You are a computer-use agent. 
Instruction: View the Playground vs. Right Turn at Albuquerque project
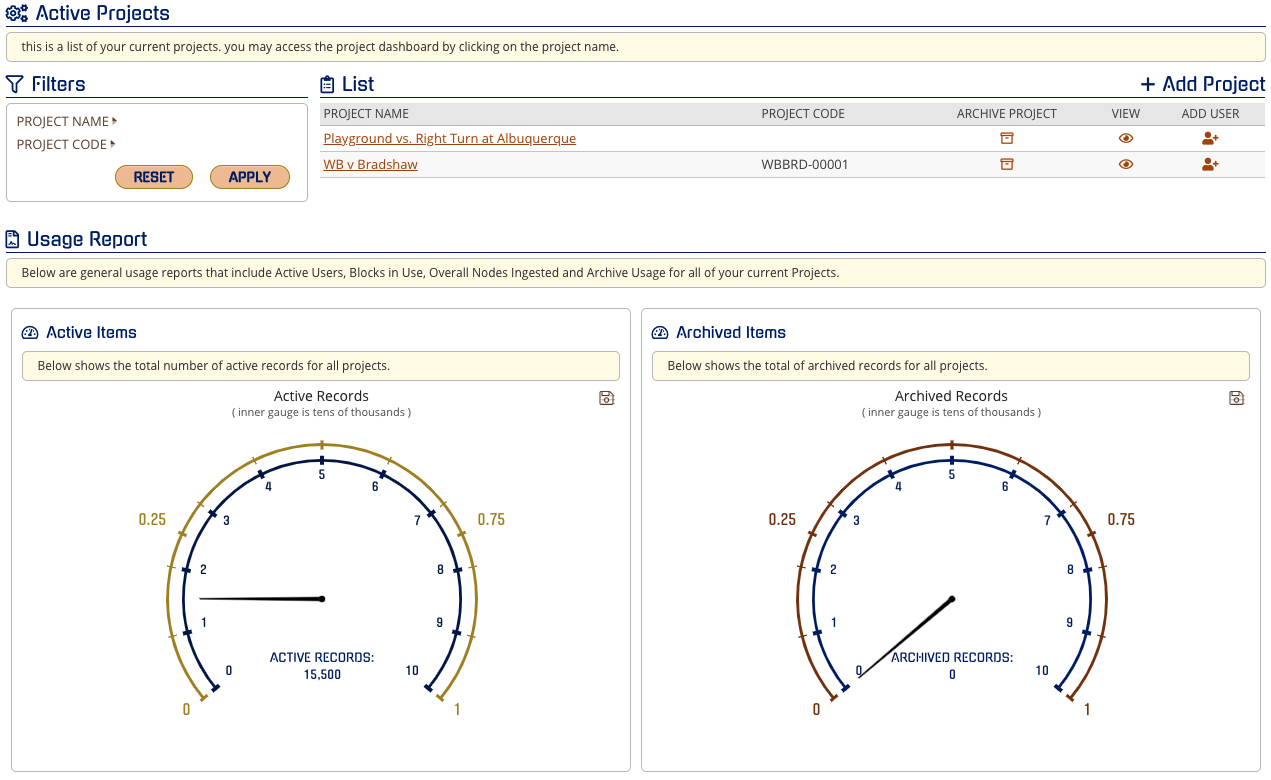pyautogui.click(x=1126, y=138)
